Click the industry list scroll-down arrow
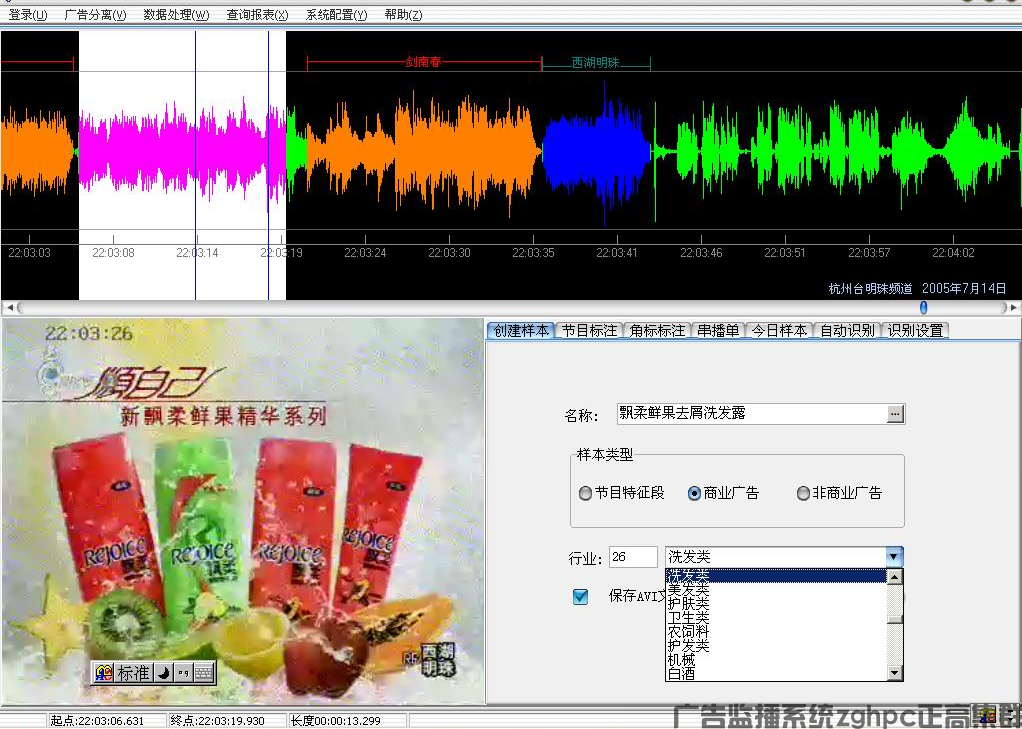1022x729 pixels. point(895,673)
